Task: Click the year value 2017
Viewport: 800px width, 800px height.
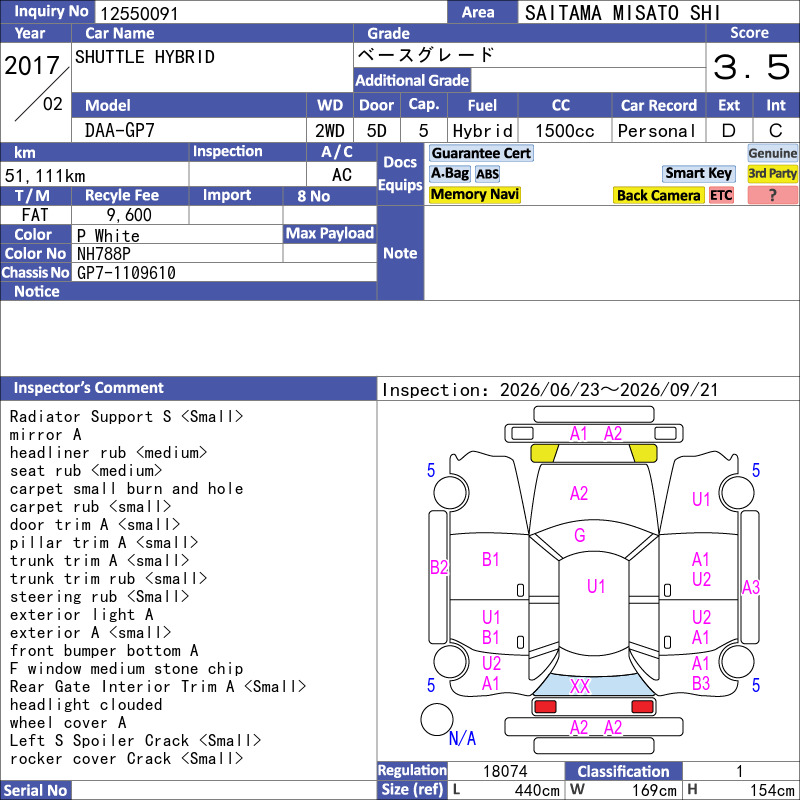Action: click(x=32, y=65)
